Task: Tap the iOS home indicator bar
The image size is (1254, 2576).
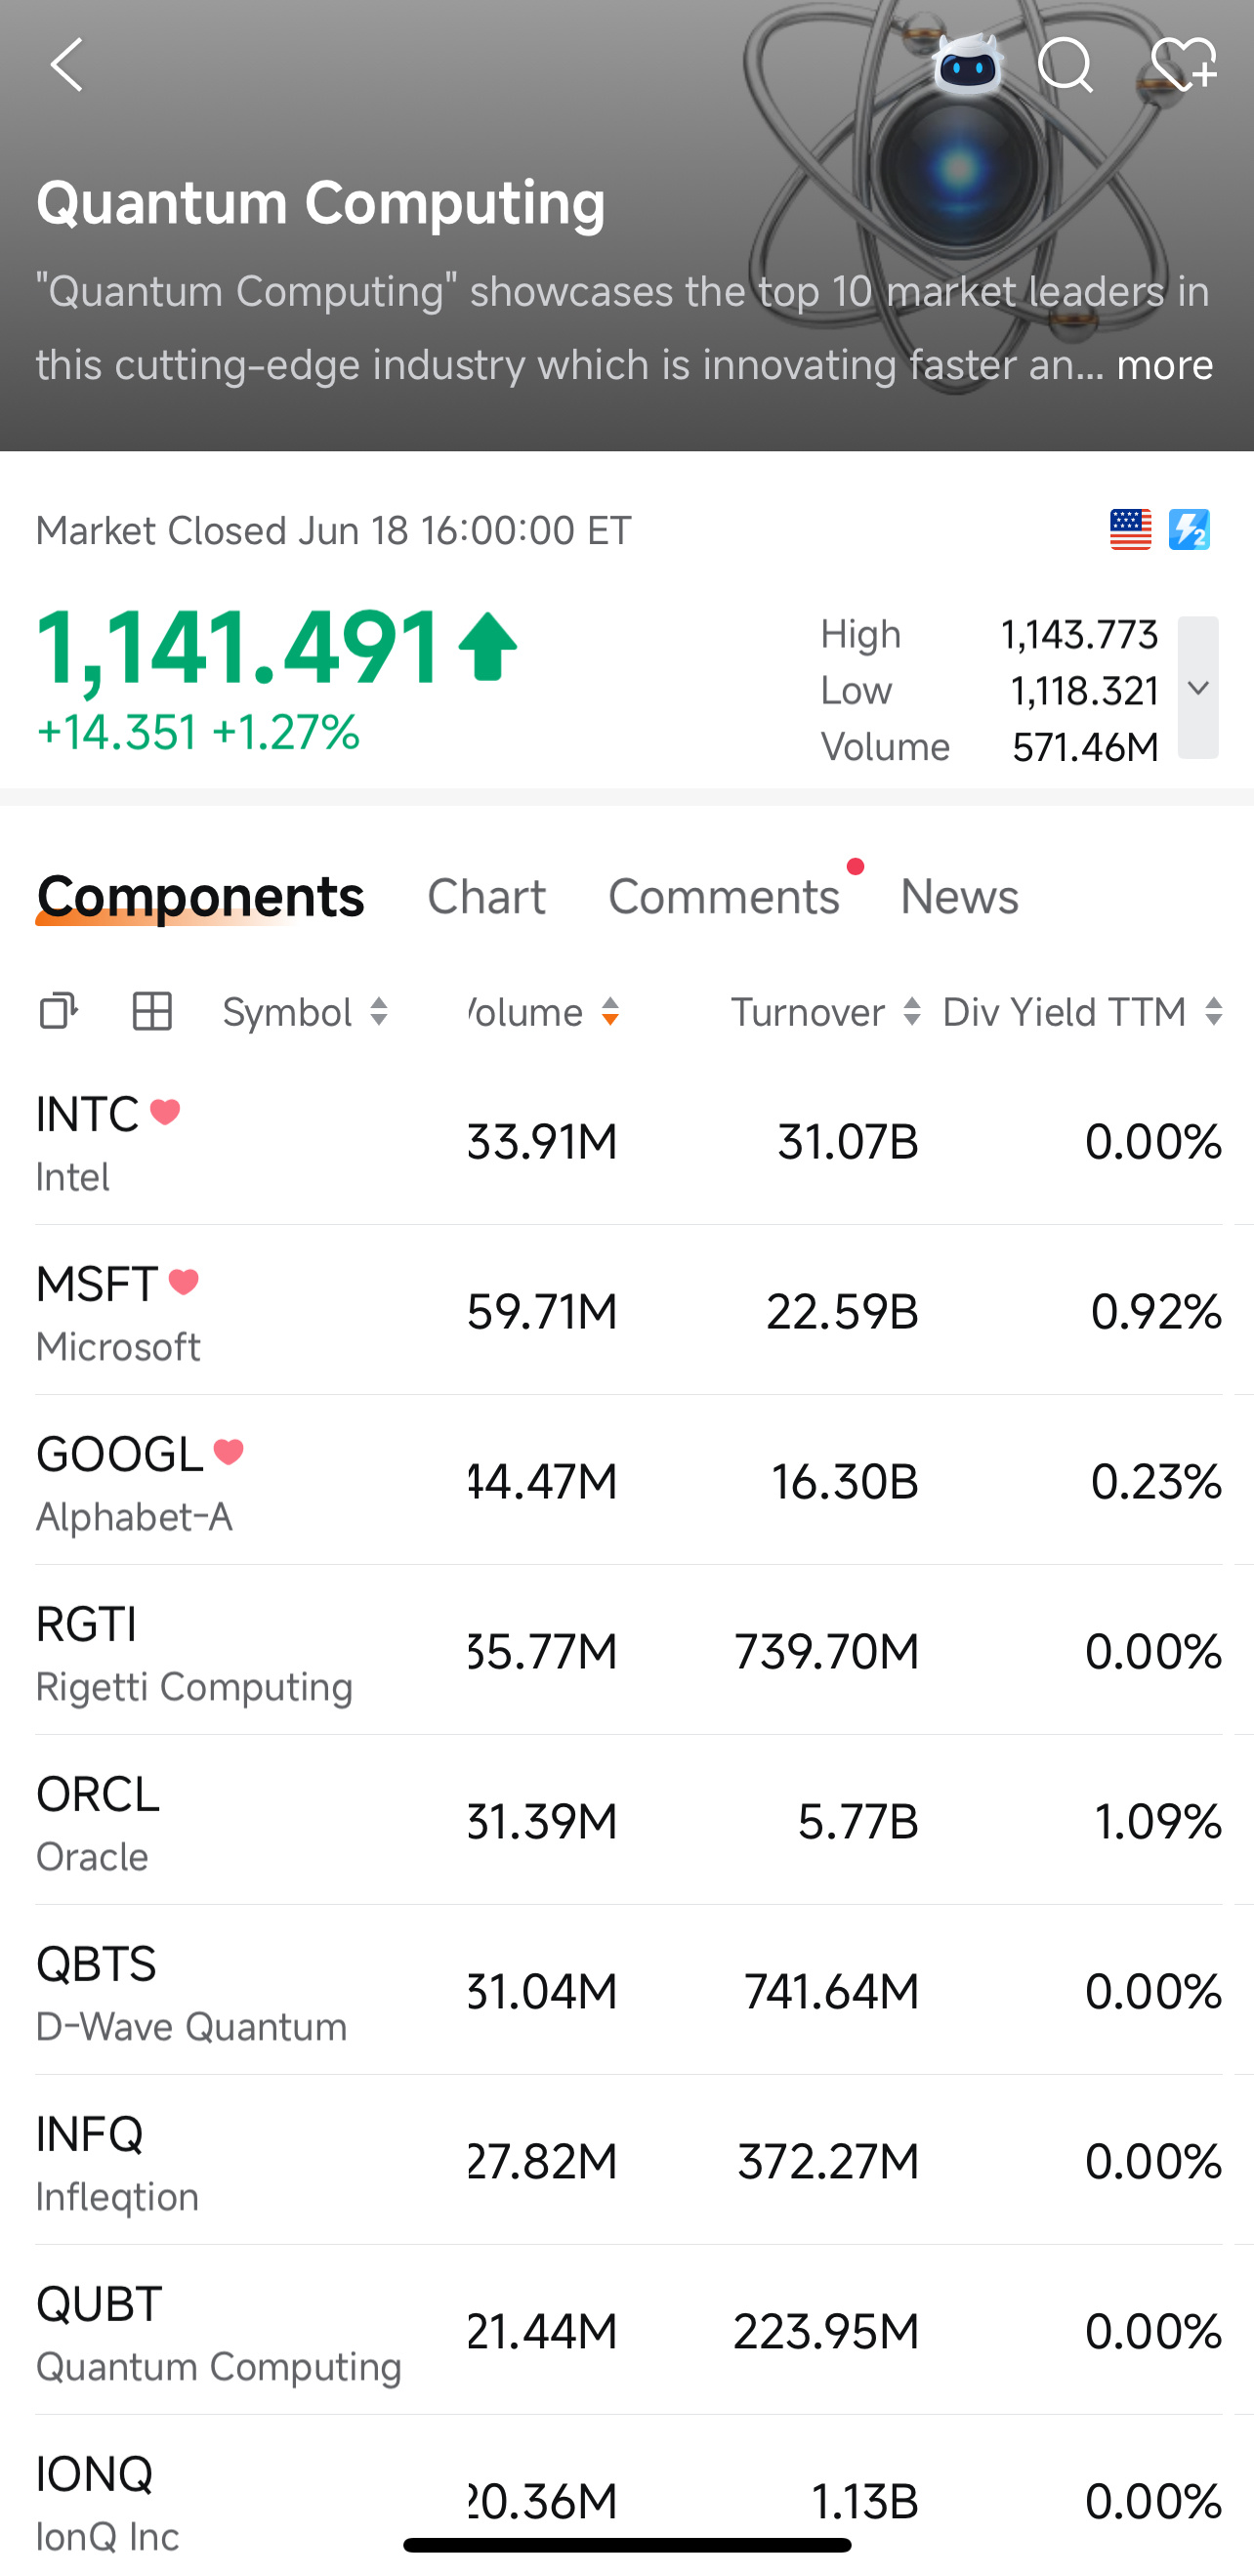Action: click(627, 2545)
